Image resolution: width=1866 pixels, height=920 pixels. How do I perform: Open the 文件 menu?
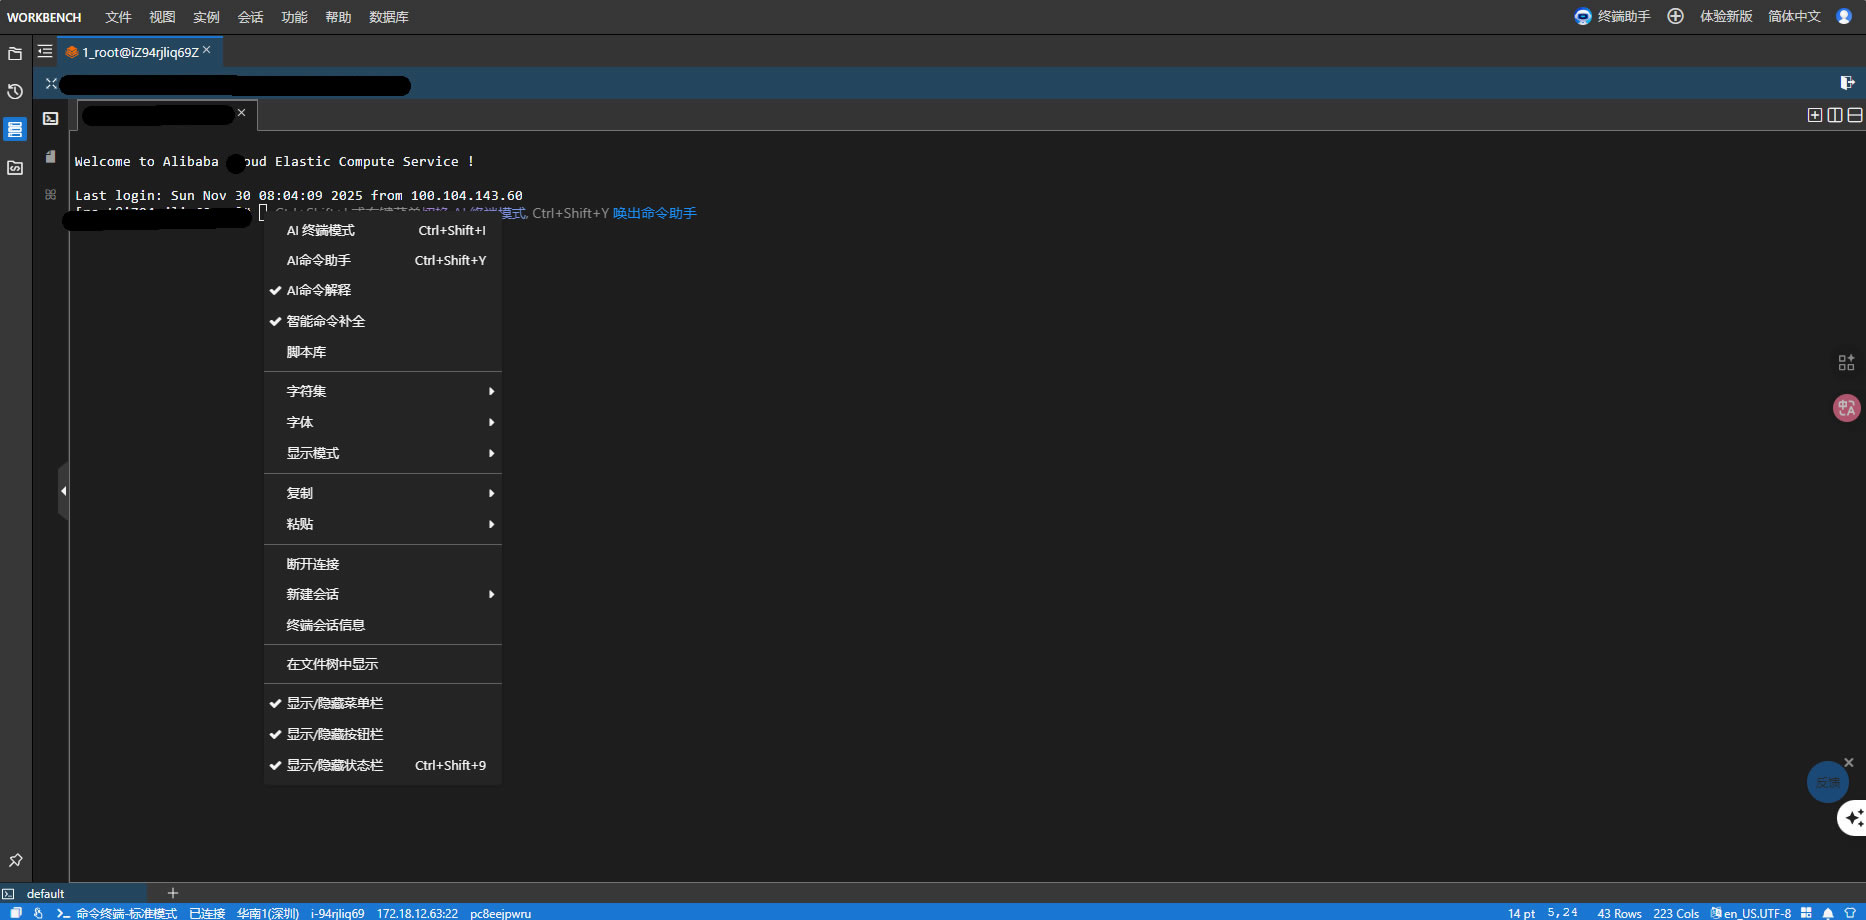[x=118, y=17]
